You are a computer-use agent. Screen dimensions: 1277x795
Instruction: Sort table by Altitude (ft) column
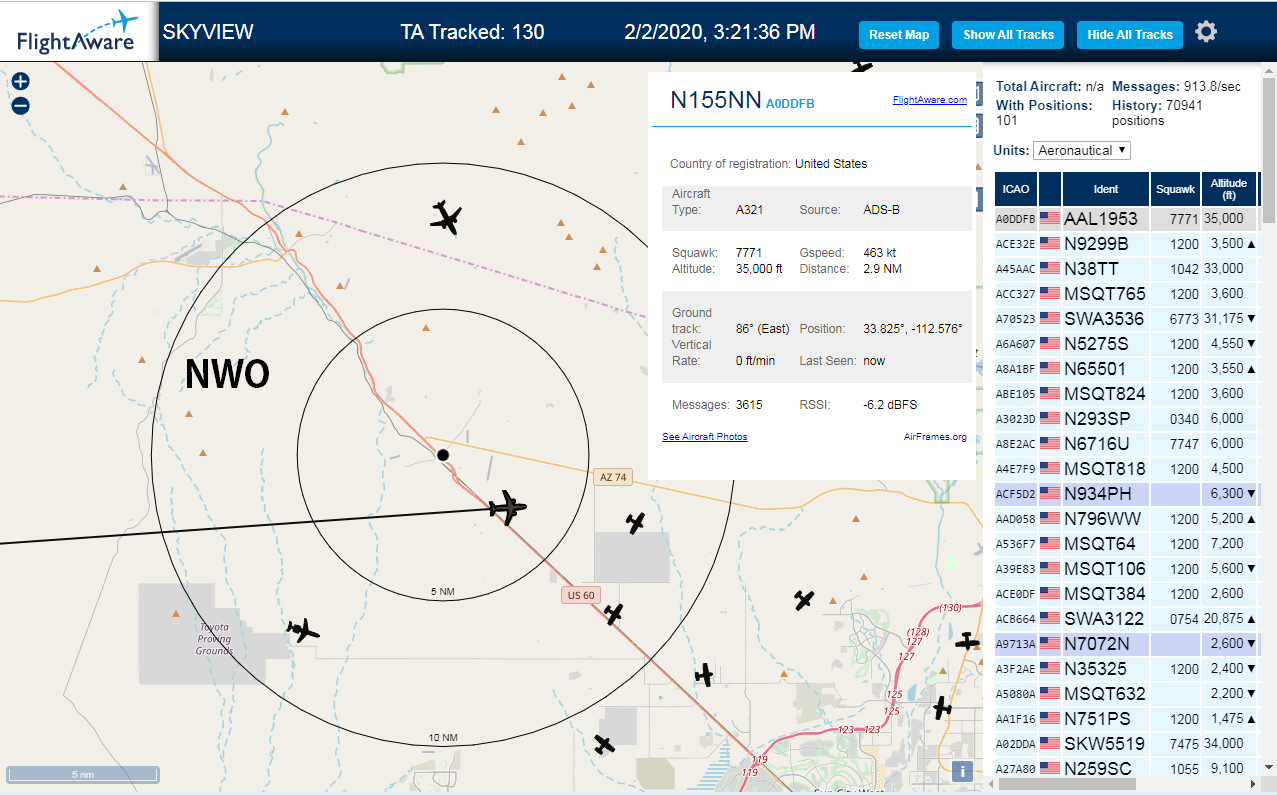1229,189
